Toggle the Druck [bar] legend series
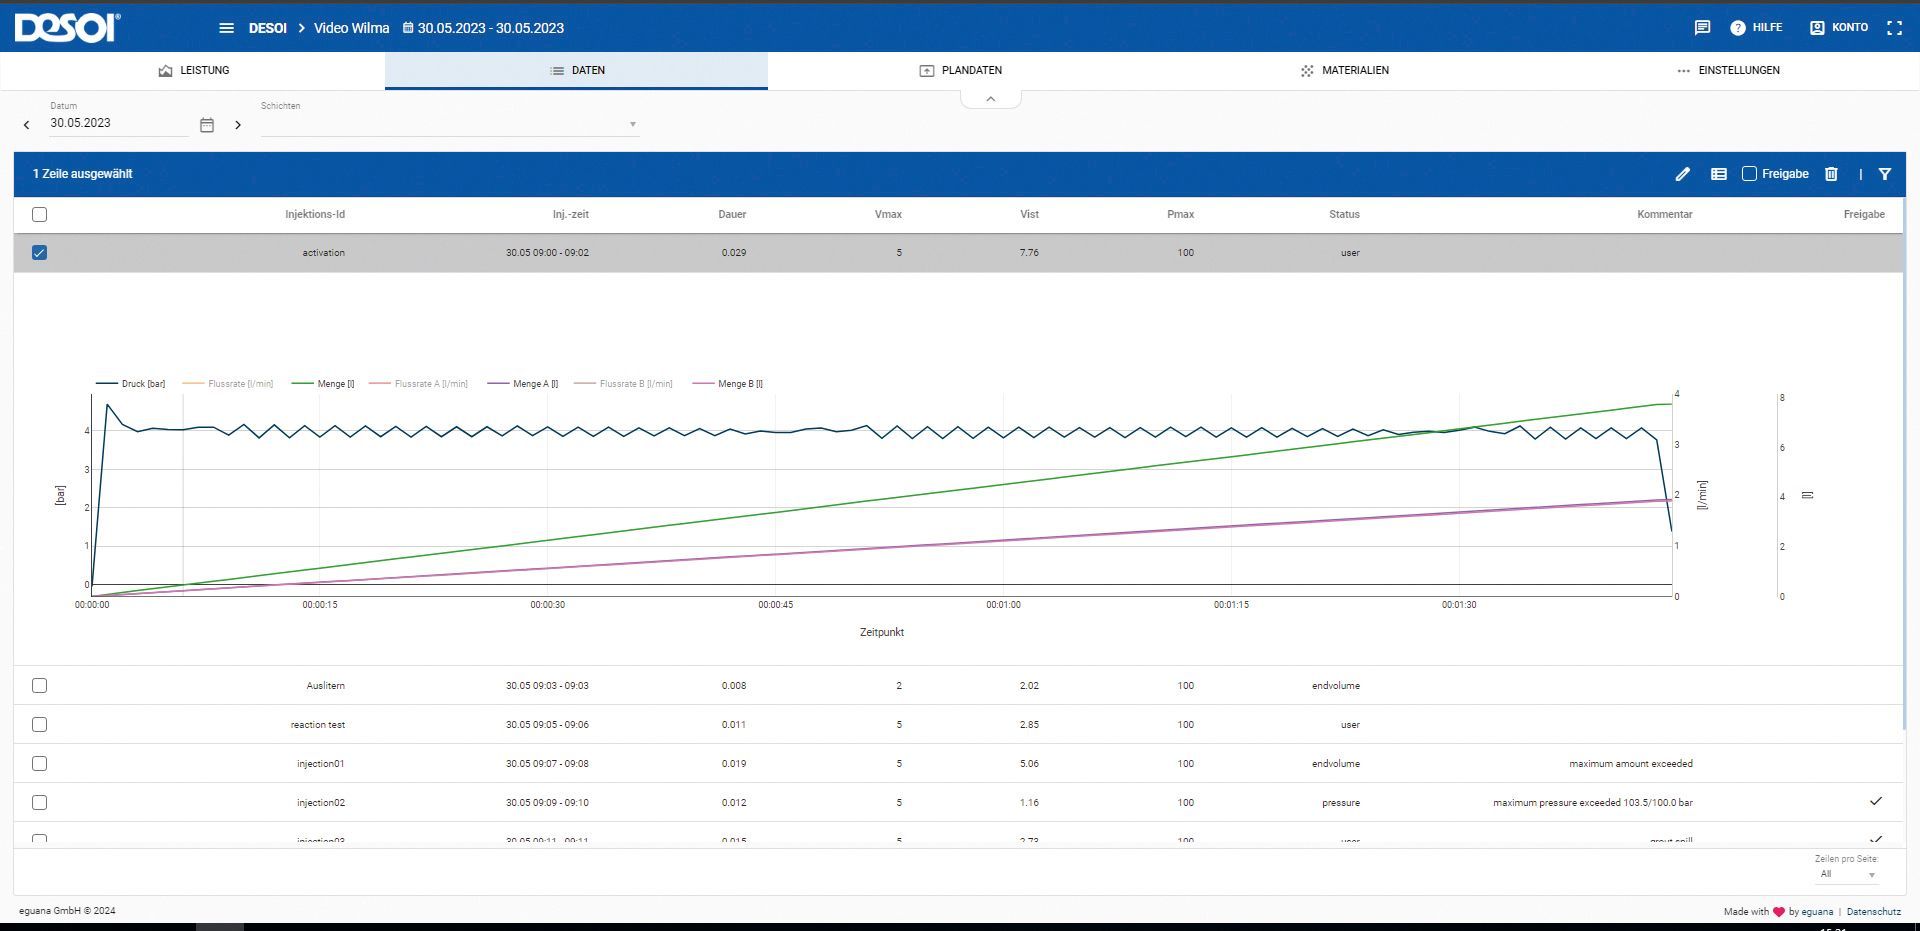Screen dimensions: 1920x931 pyautogui.click(x=131, y=384)
